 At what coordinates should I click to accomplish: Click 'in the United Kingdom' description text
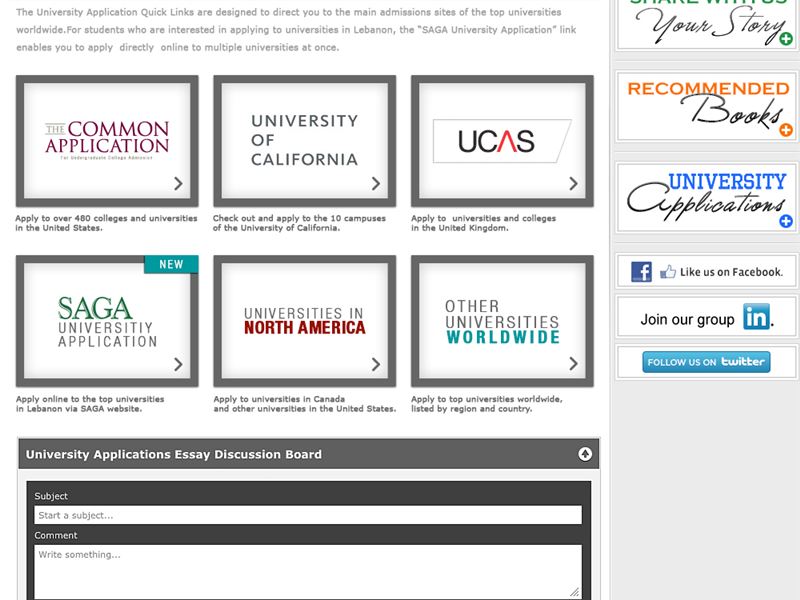(460, 228)
